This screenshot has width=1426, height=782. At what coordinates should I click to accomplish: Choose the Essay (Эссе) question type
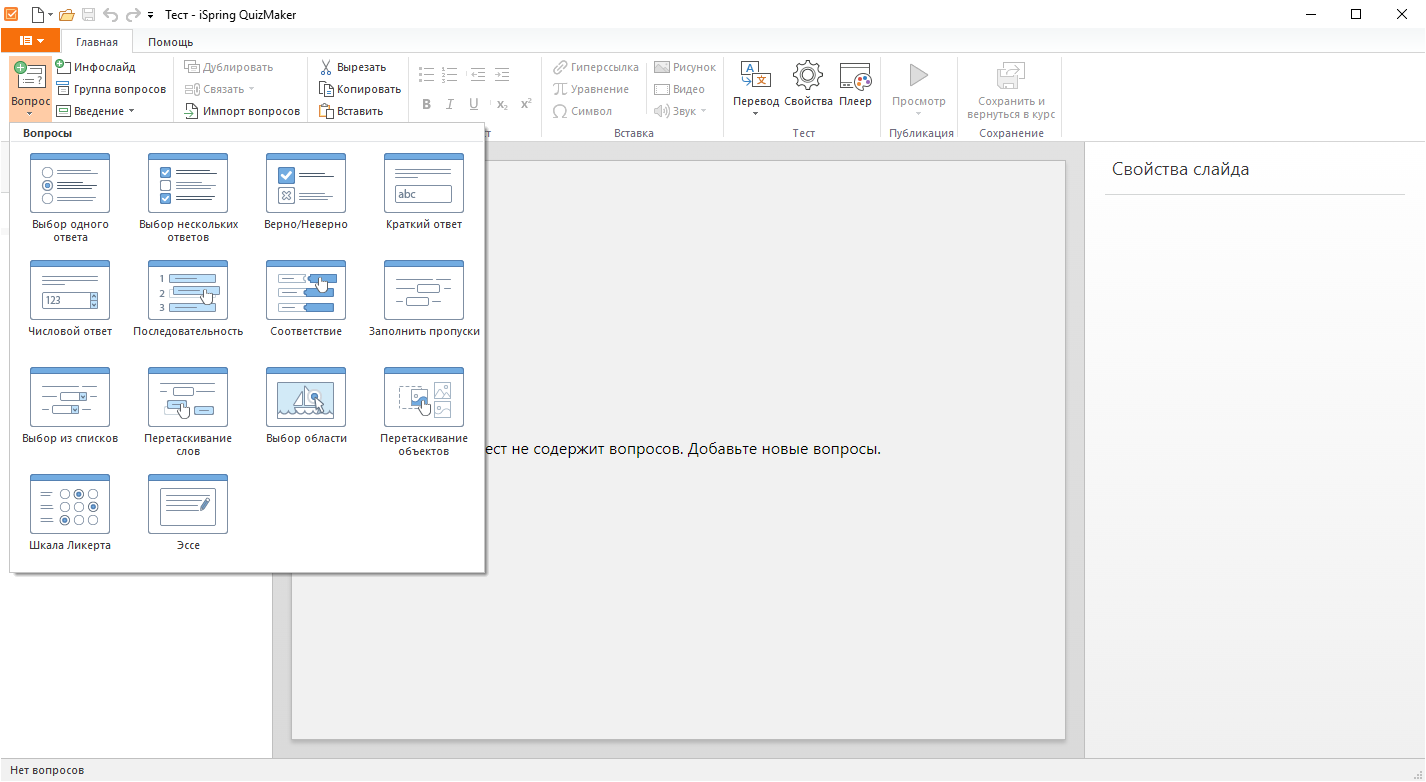tap(188, 505)
